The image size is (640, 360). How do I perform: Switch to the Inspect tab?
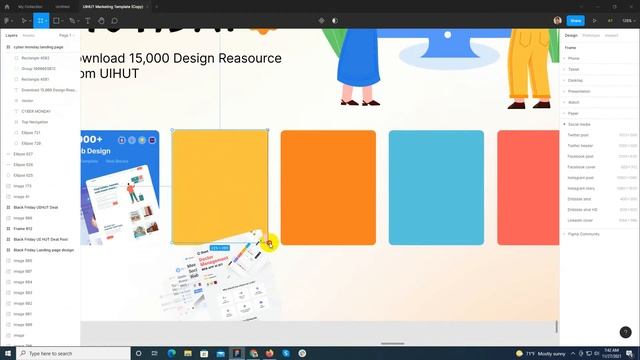[611, 36]
